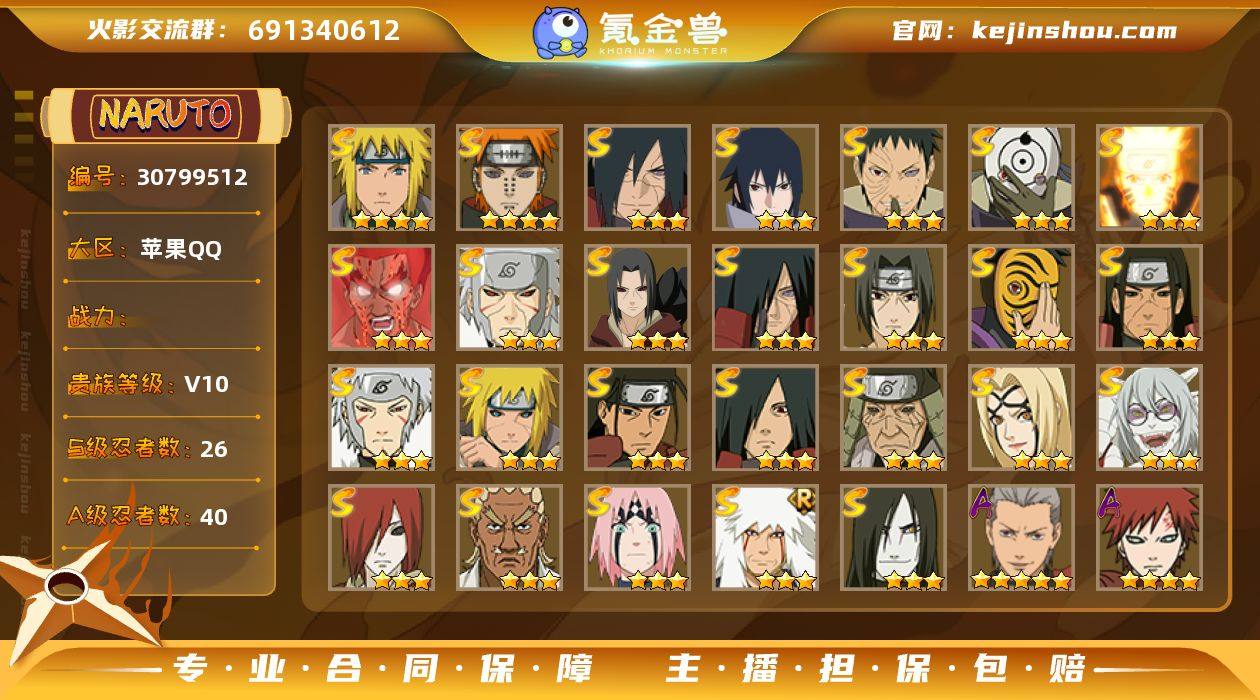Select the orange-haired Pain ninja portrait
Image resolution: width=1260 pixels, height=700 pixels.
pos(510,178)
